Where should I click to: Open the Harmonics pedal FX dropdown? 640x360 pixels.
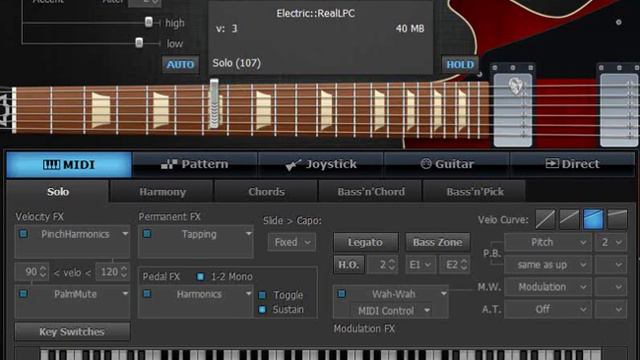[x=248, y=294]
